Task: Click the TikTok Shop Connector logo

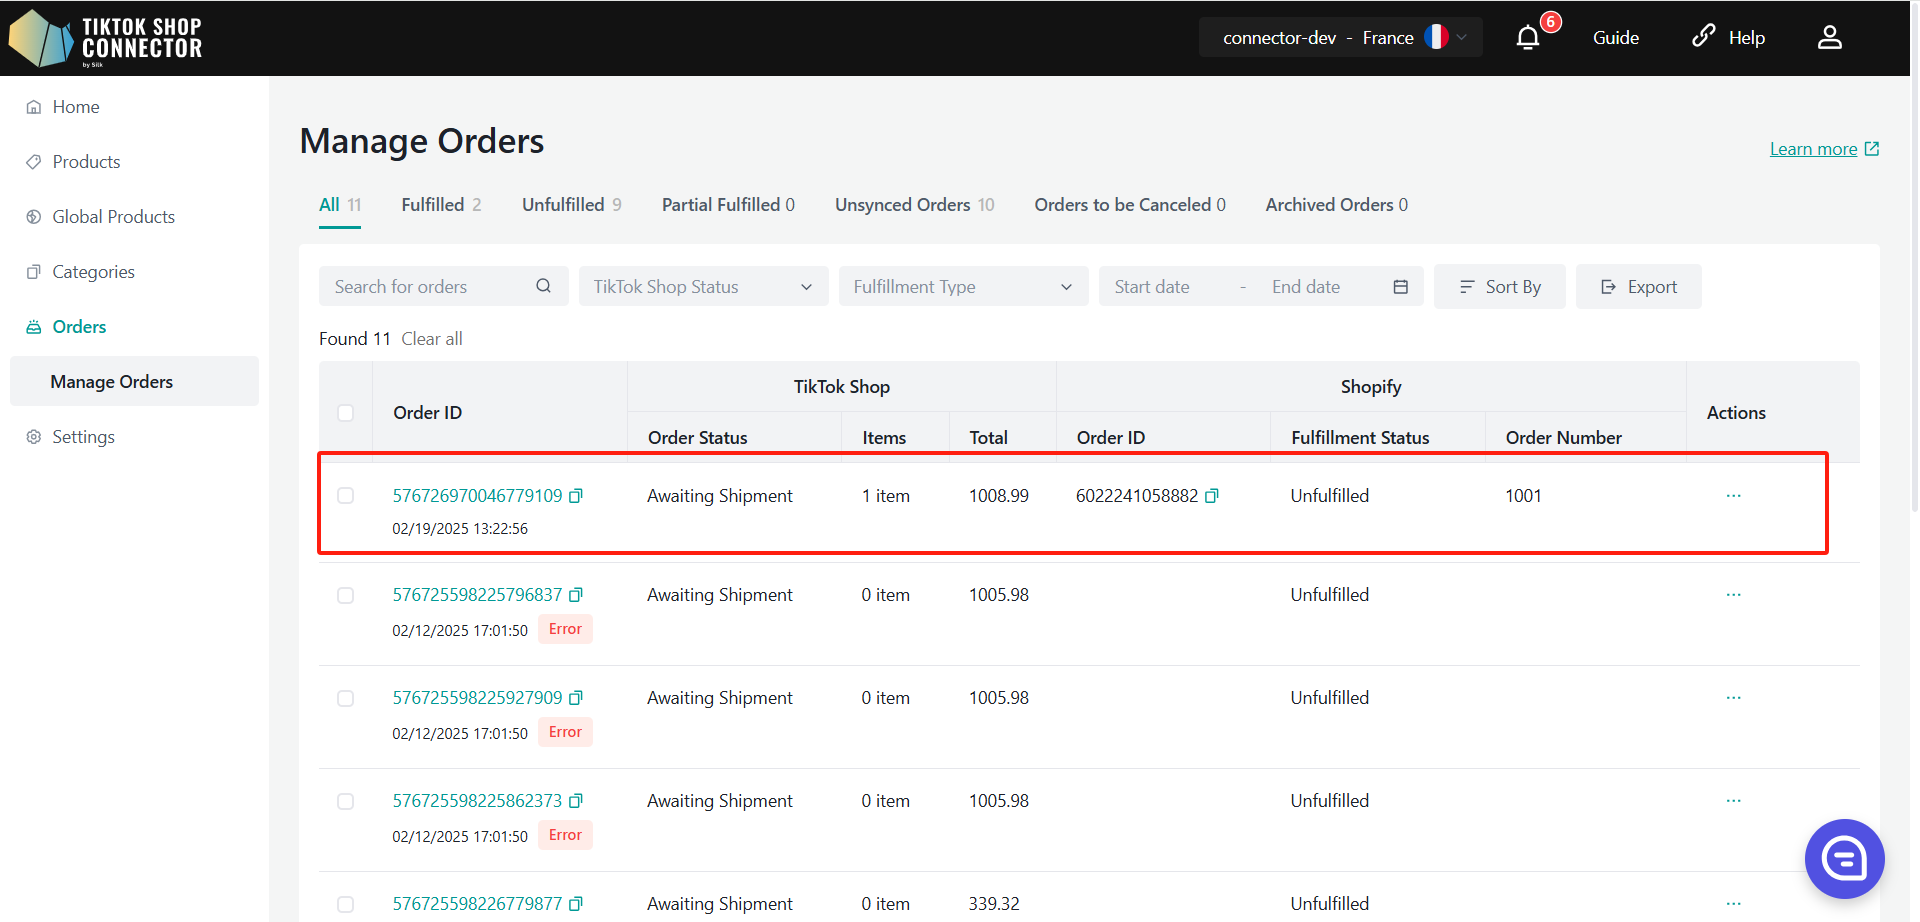Action: (106, 38)
